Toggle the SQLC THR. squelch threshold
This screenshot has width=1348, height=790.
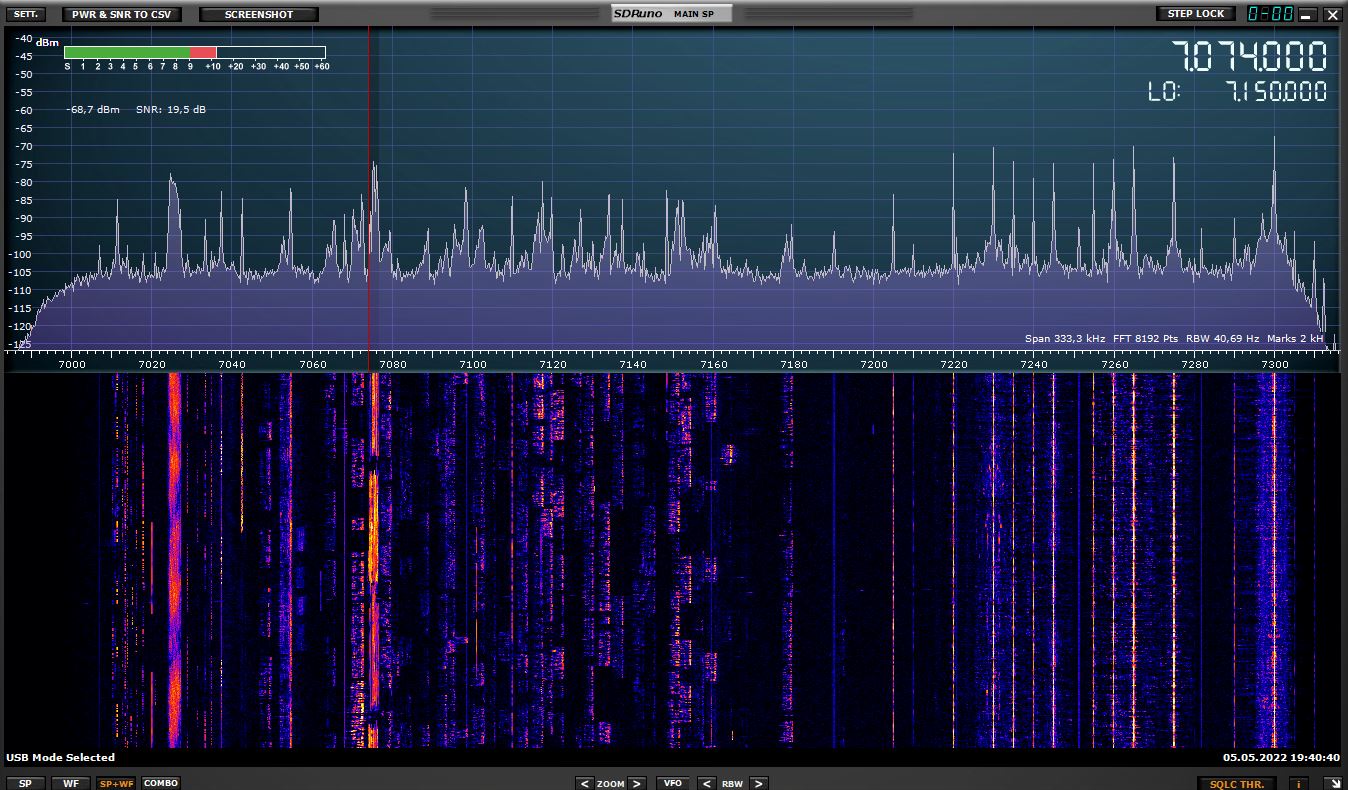(x=1237, y=783)
